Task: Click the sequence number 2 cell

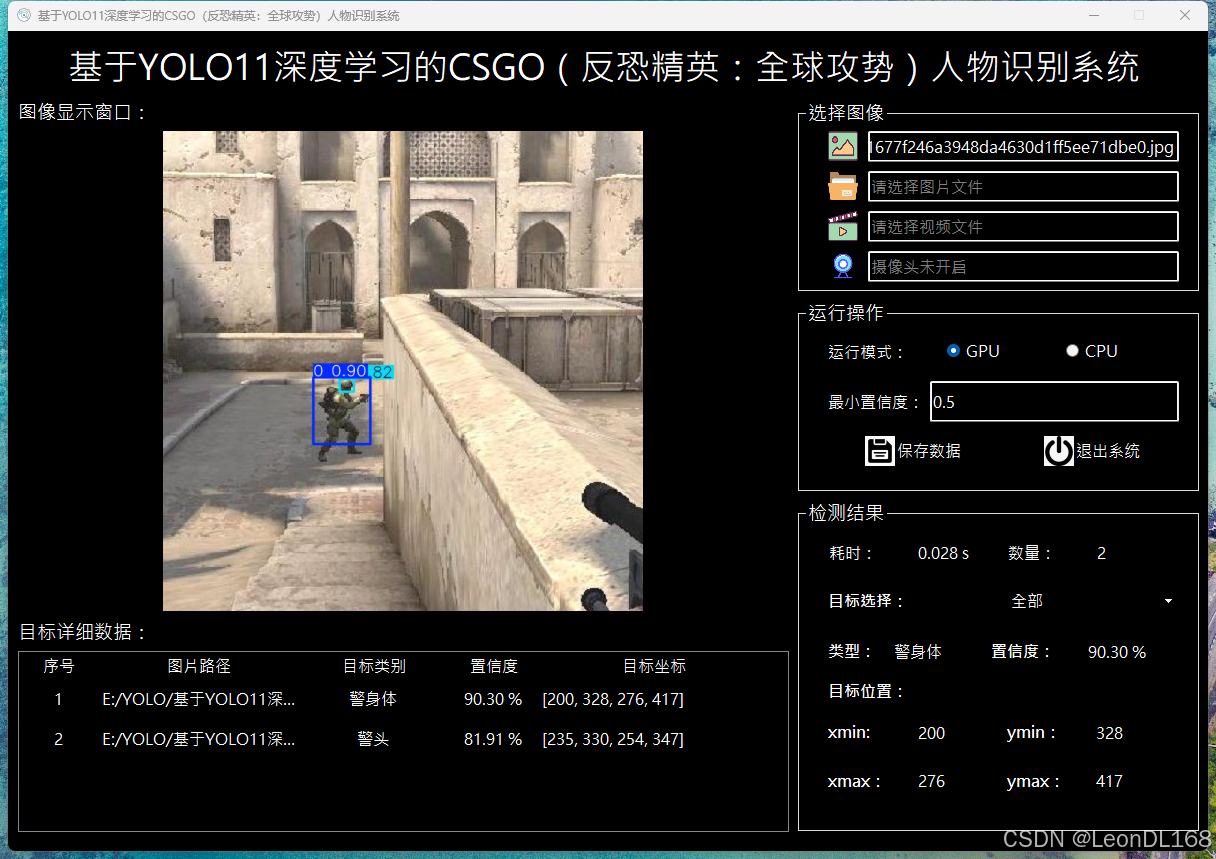Action: pyautogui.click(x=58, y=739)
